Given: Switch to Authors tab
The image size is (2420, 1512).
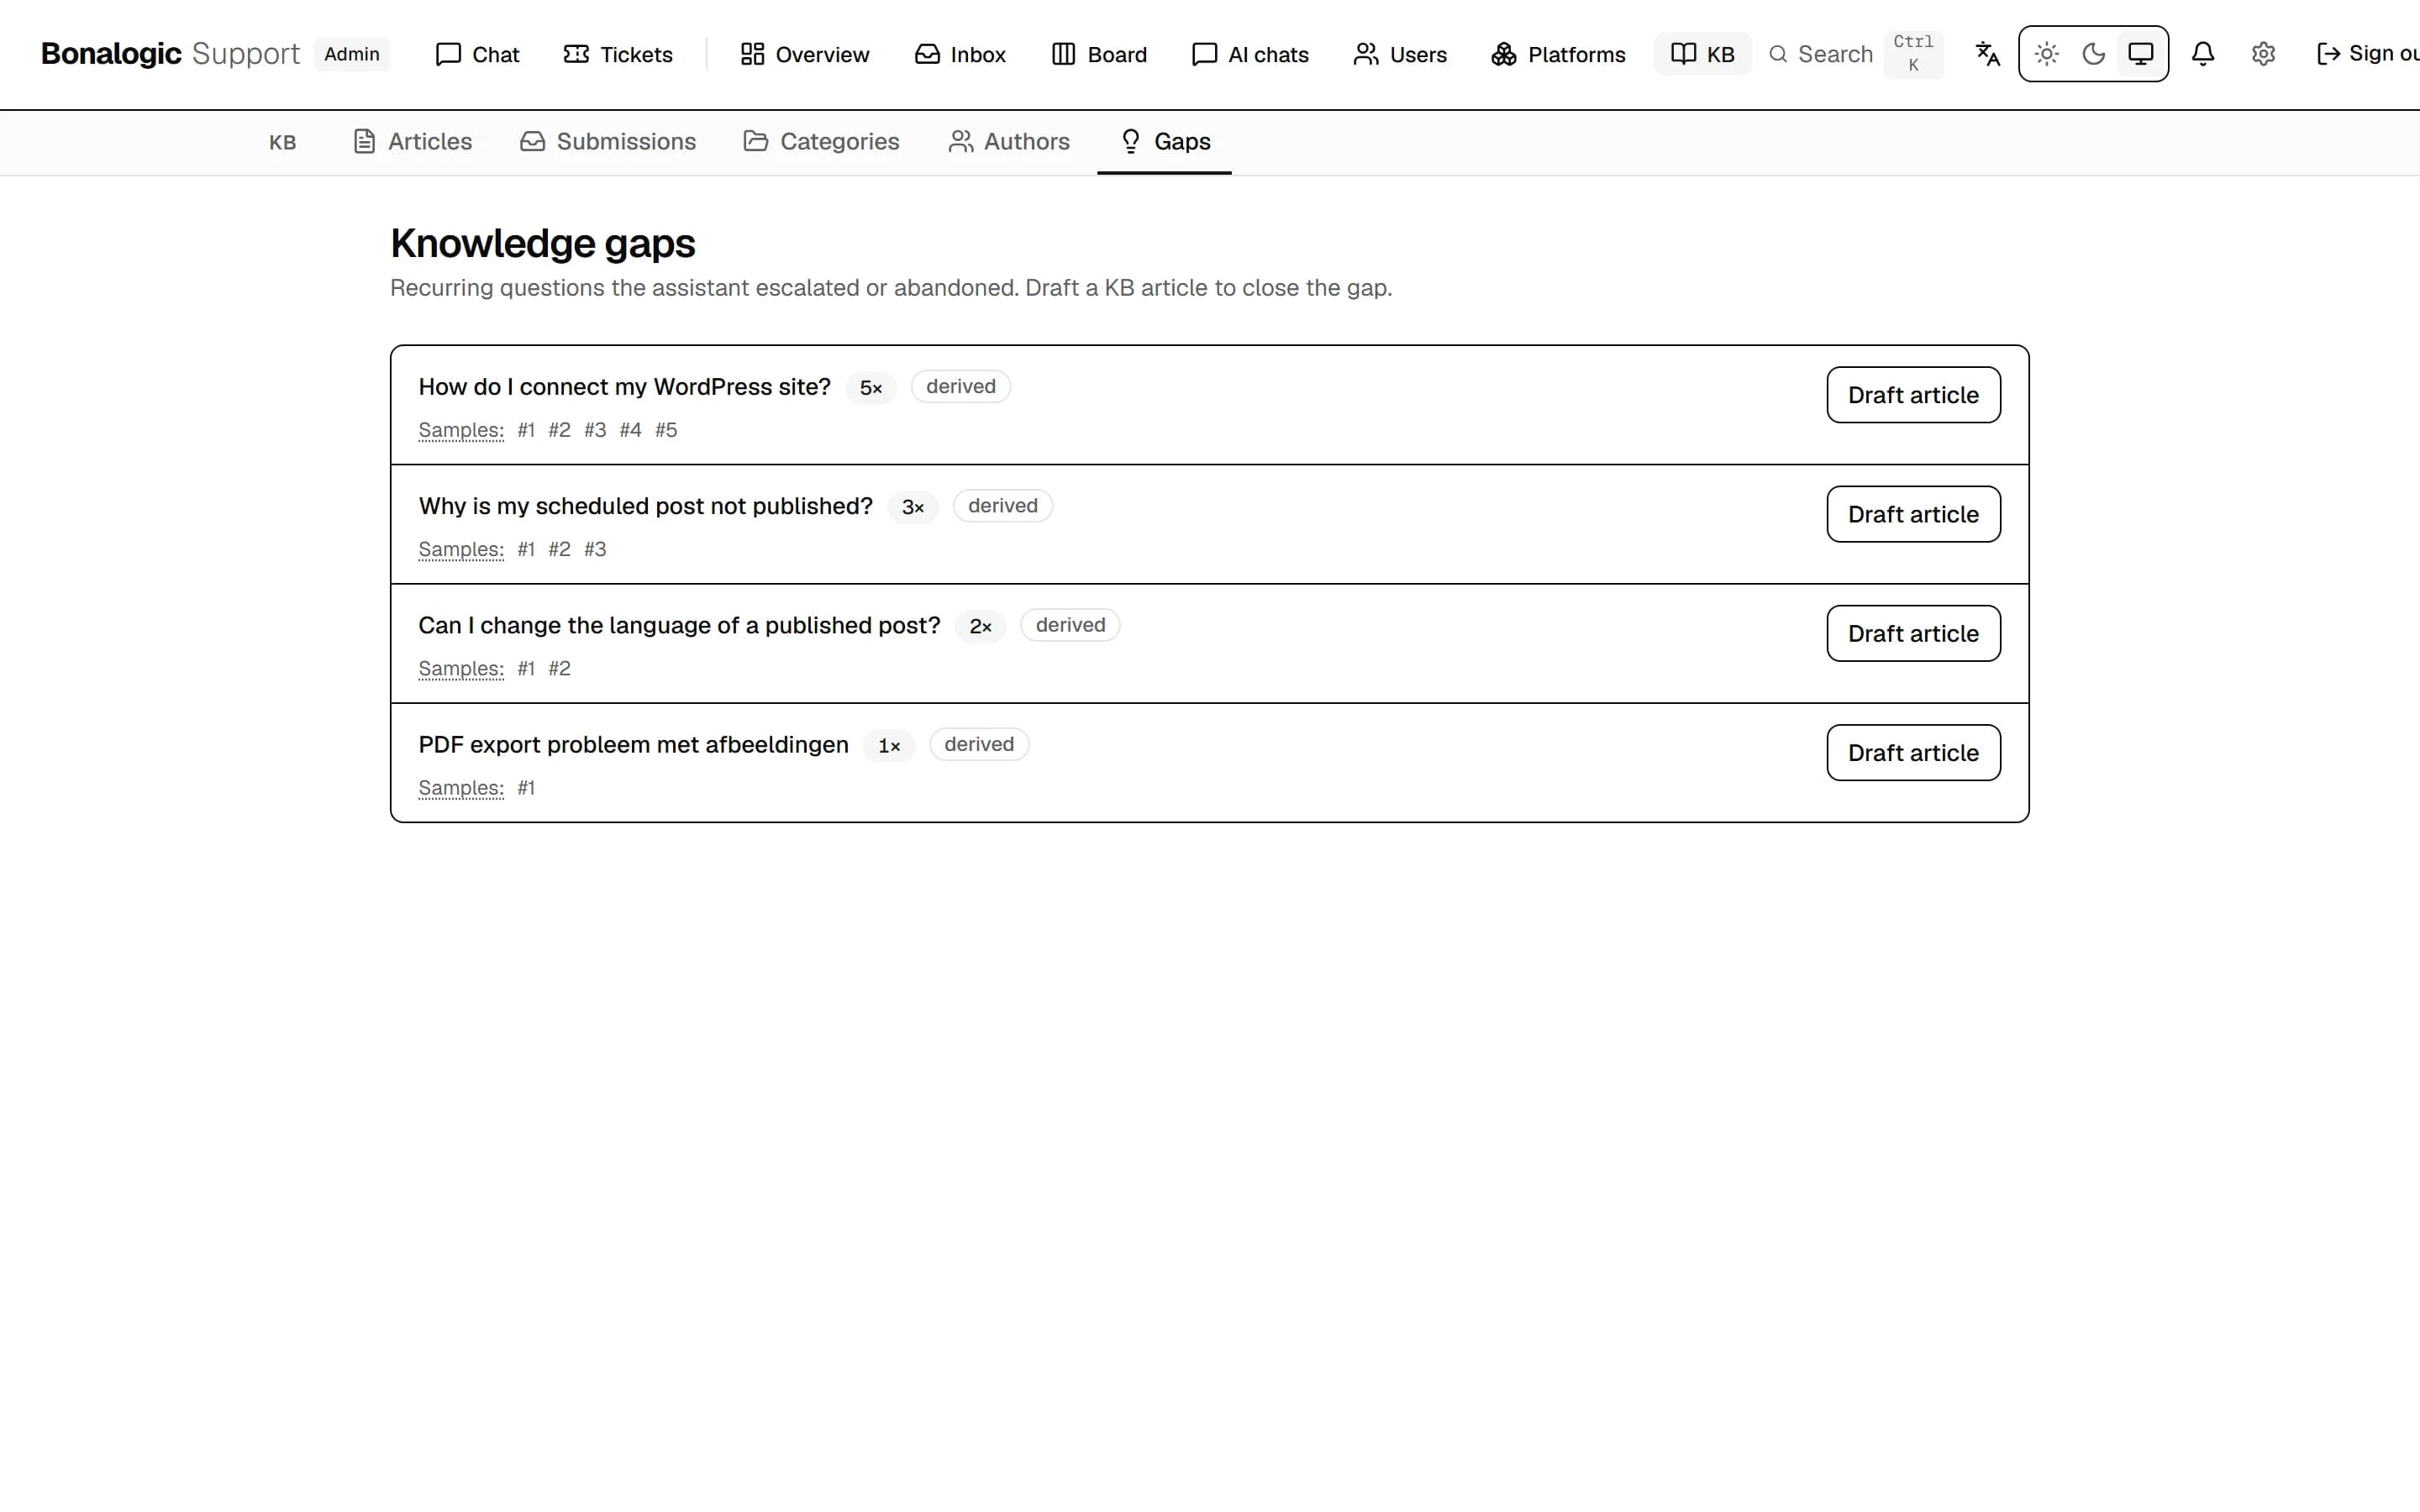Looking at the screenshot, I should coord(1009,142).
